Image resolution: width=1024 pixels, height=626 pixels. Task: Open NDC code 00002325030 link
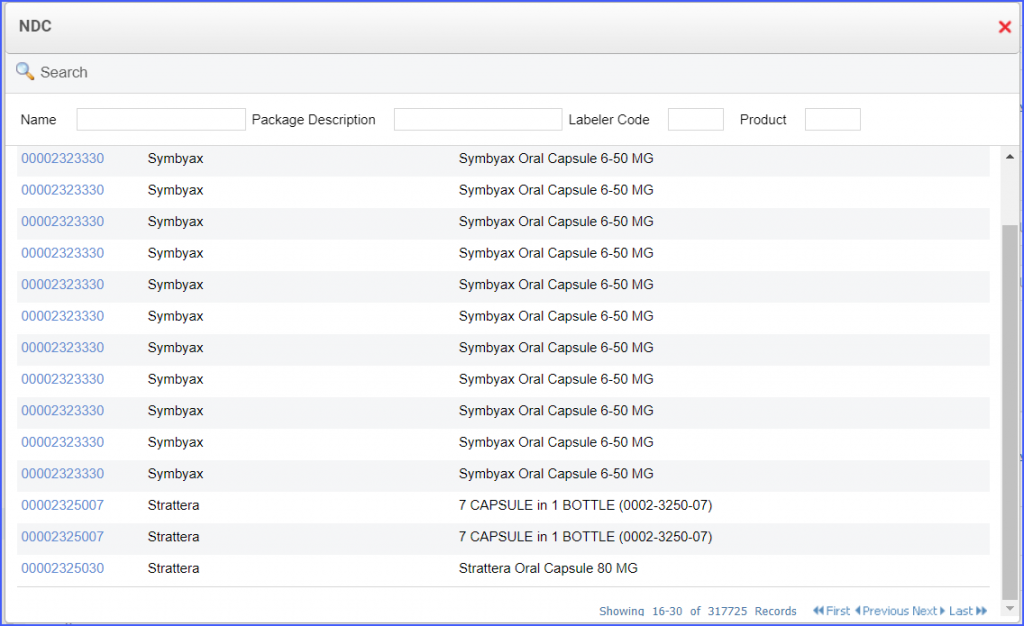tap(63, 569)
